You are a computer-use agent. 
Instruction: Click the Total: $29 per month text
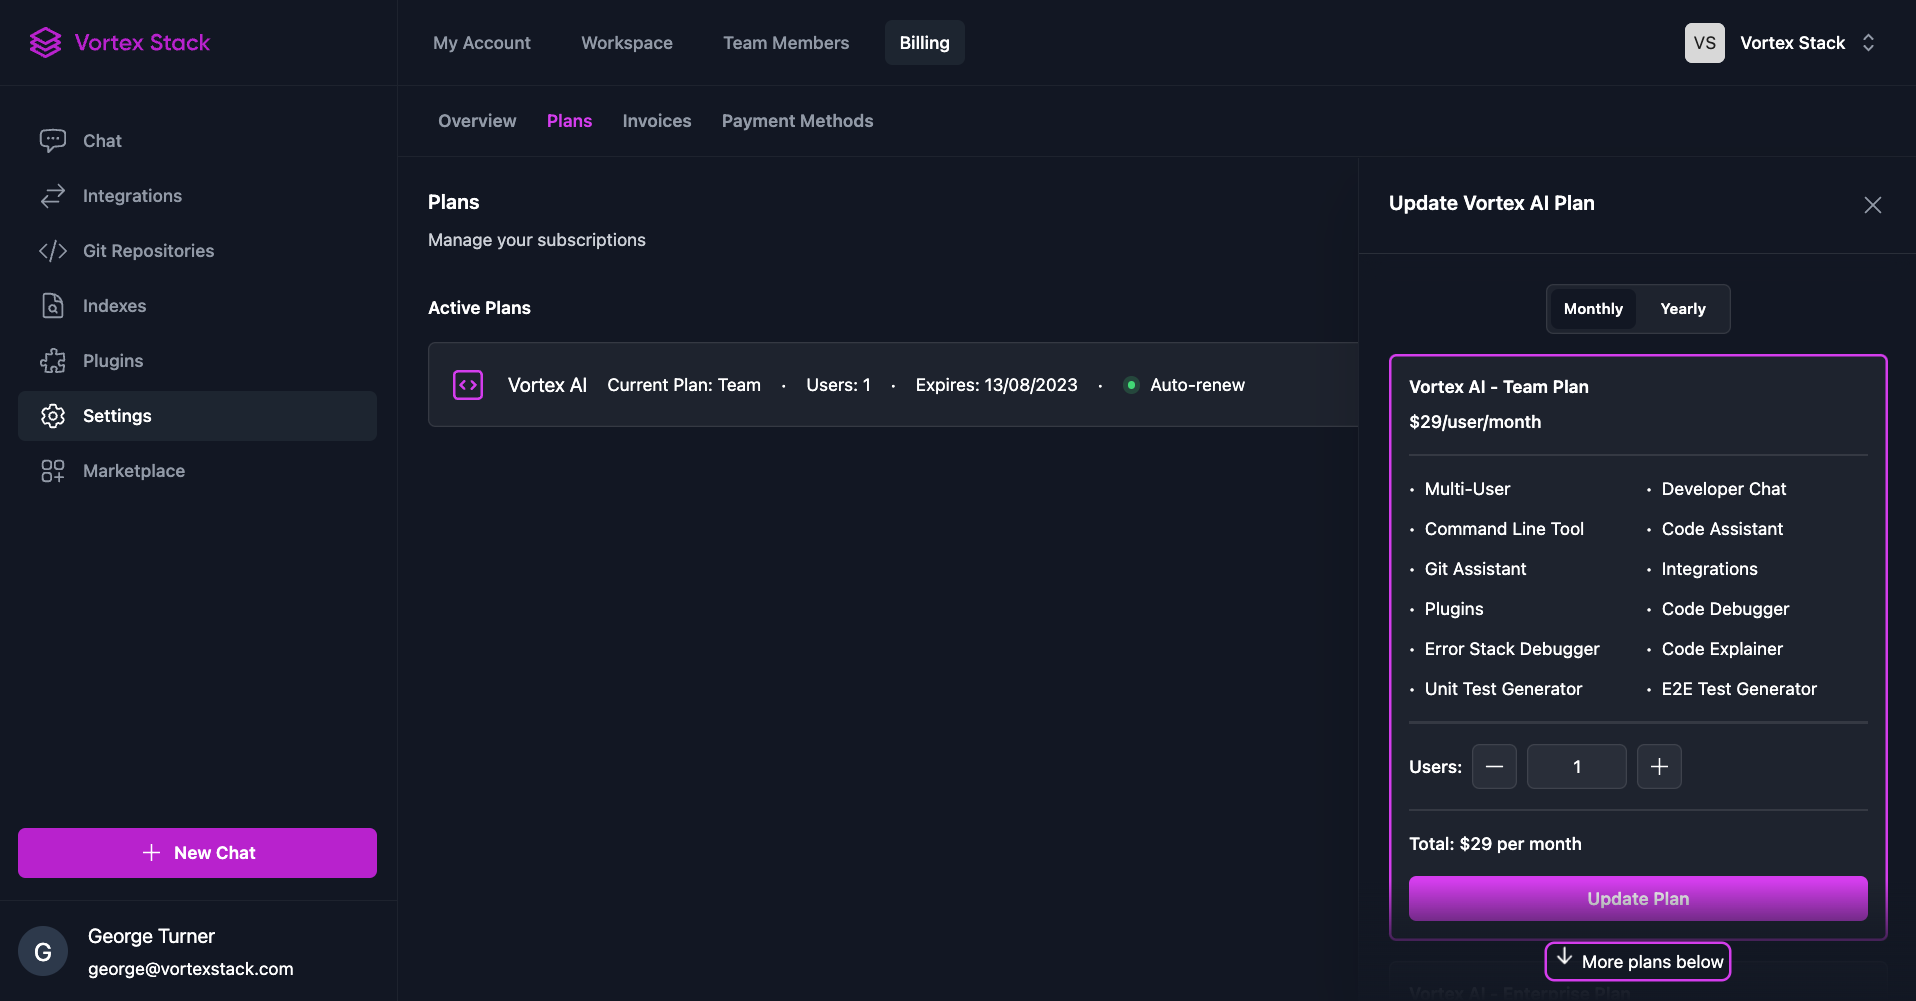tap(1495, 844)
